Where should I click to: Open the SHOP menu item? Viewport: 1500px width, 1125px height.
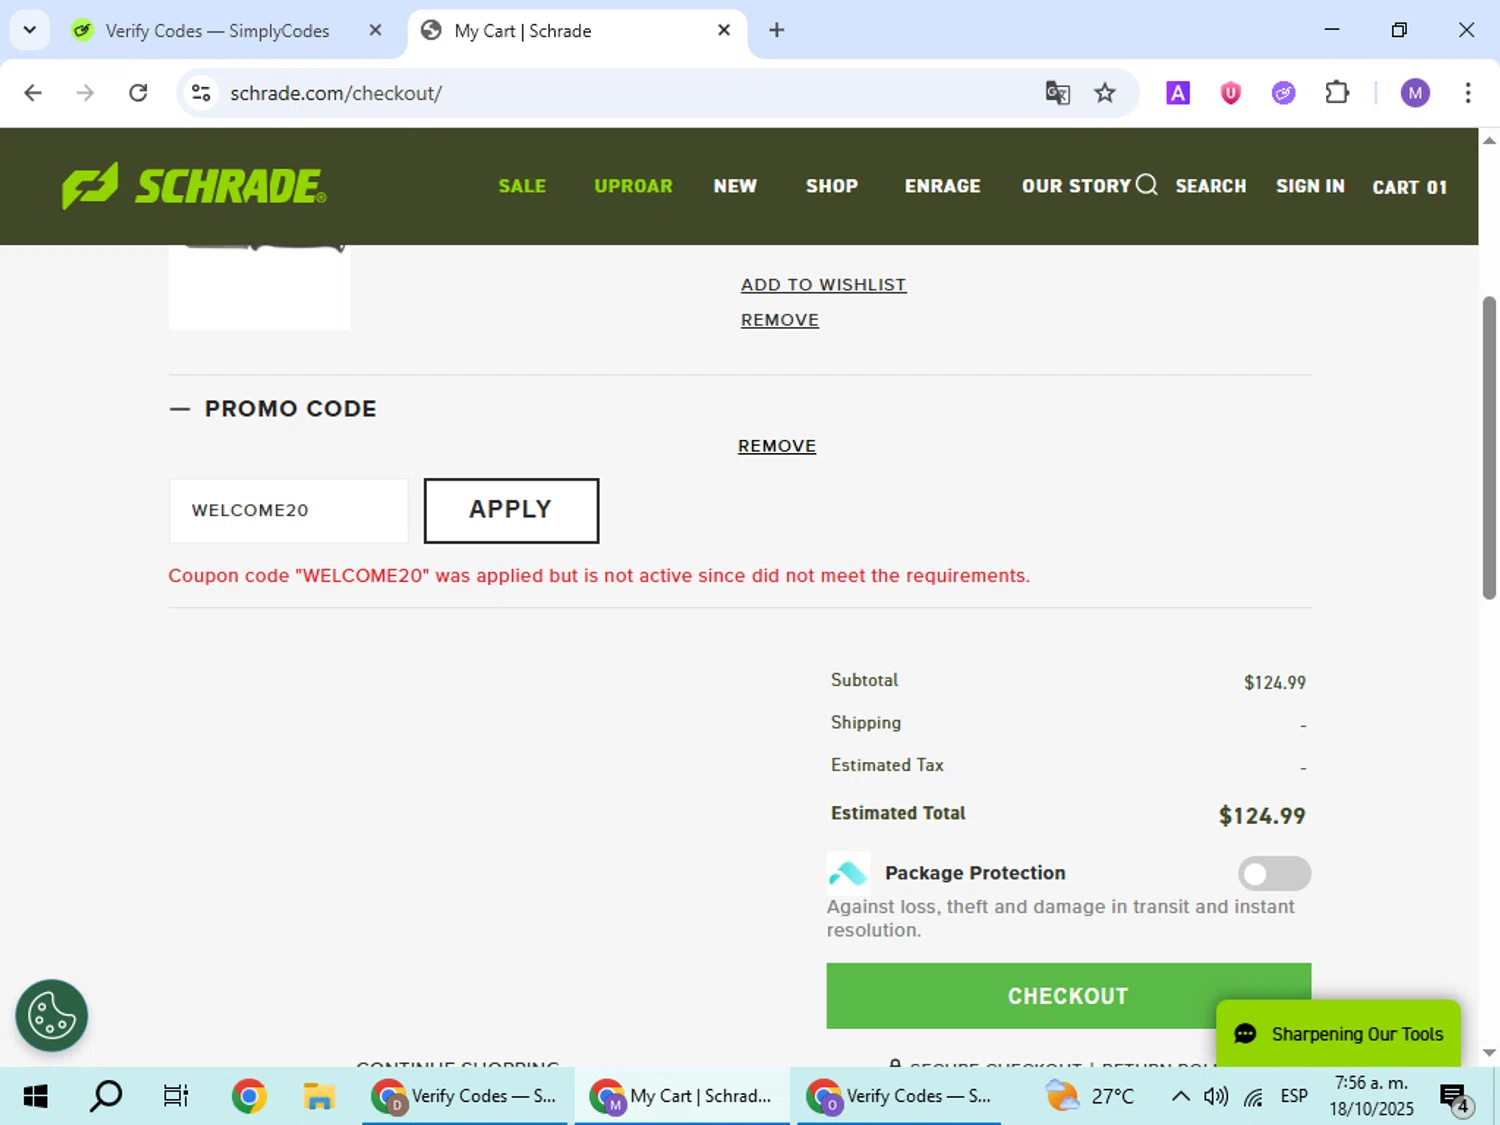tap(832, 186)
